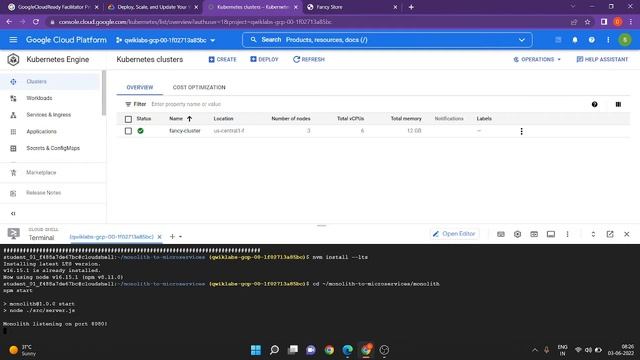This screenshot has width=640, height=360.
Task: Close the Cloud Shell session tab
Action: pyautogui.click(x=160, y=237)
